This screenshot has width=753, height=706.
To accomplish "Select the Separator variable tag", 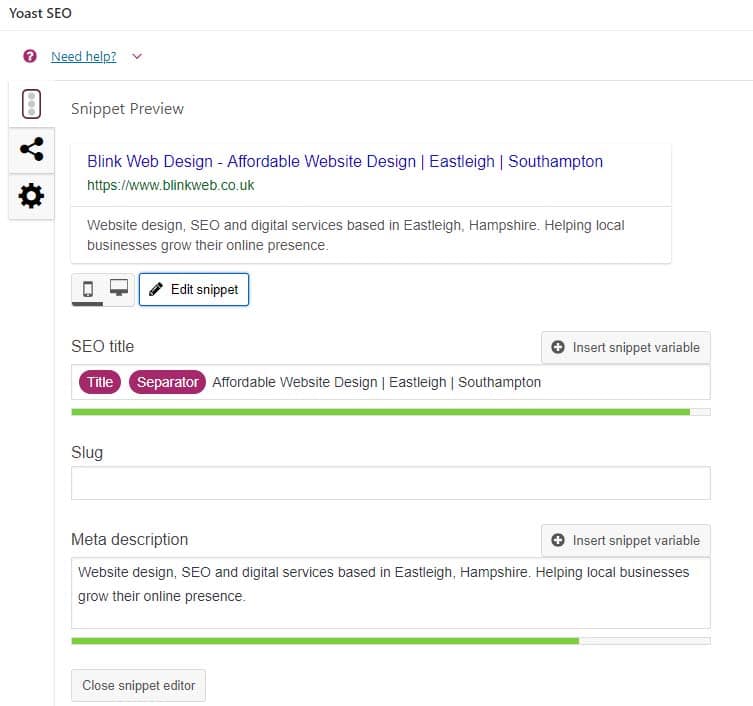I will point(167,382).
